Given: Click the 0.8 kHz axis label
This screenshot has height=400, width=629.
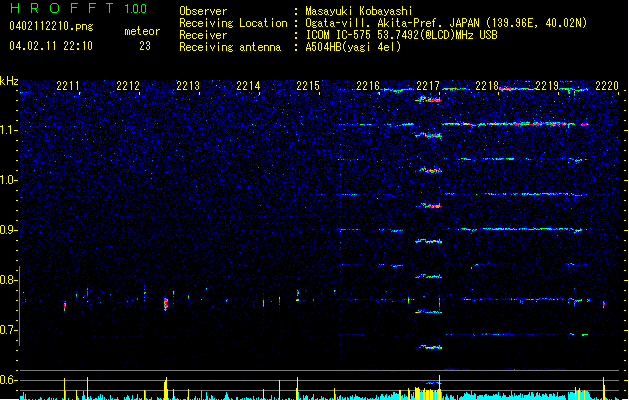Looking at the screenshot, I should point(9,280).
